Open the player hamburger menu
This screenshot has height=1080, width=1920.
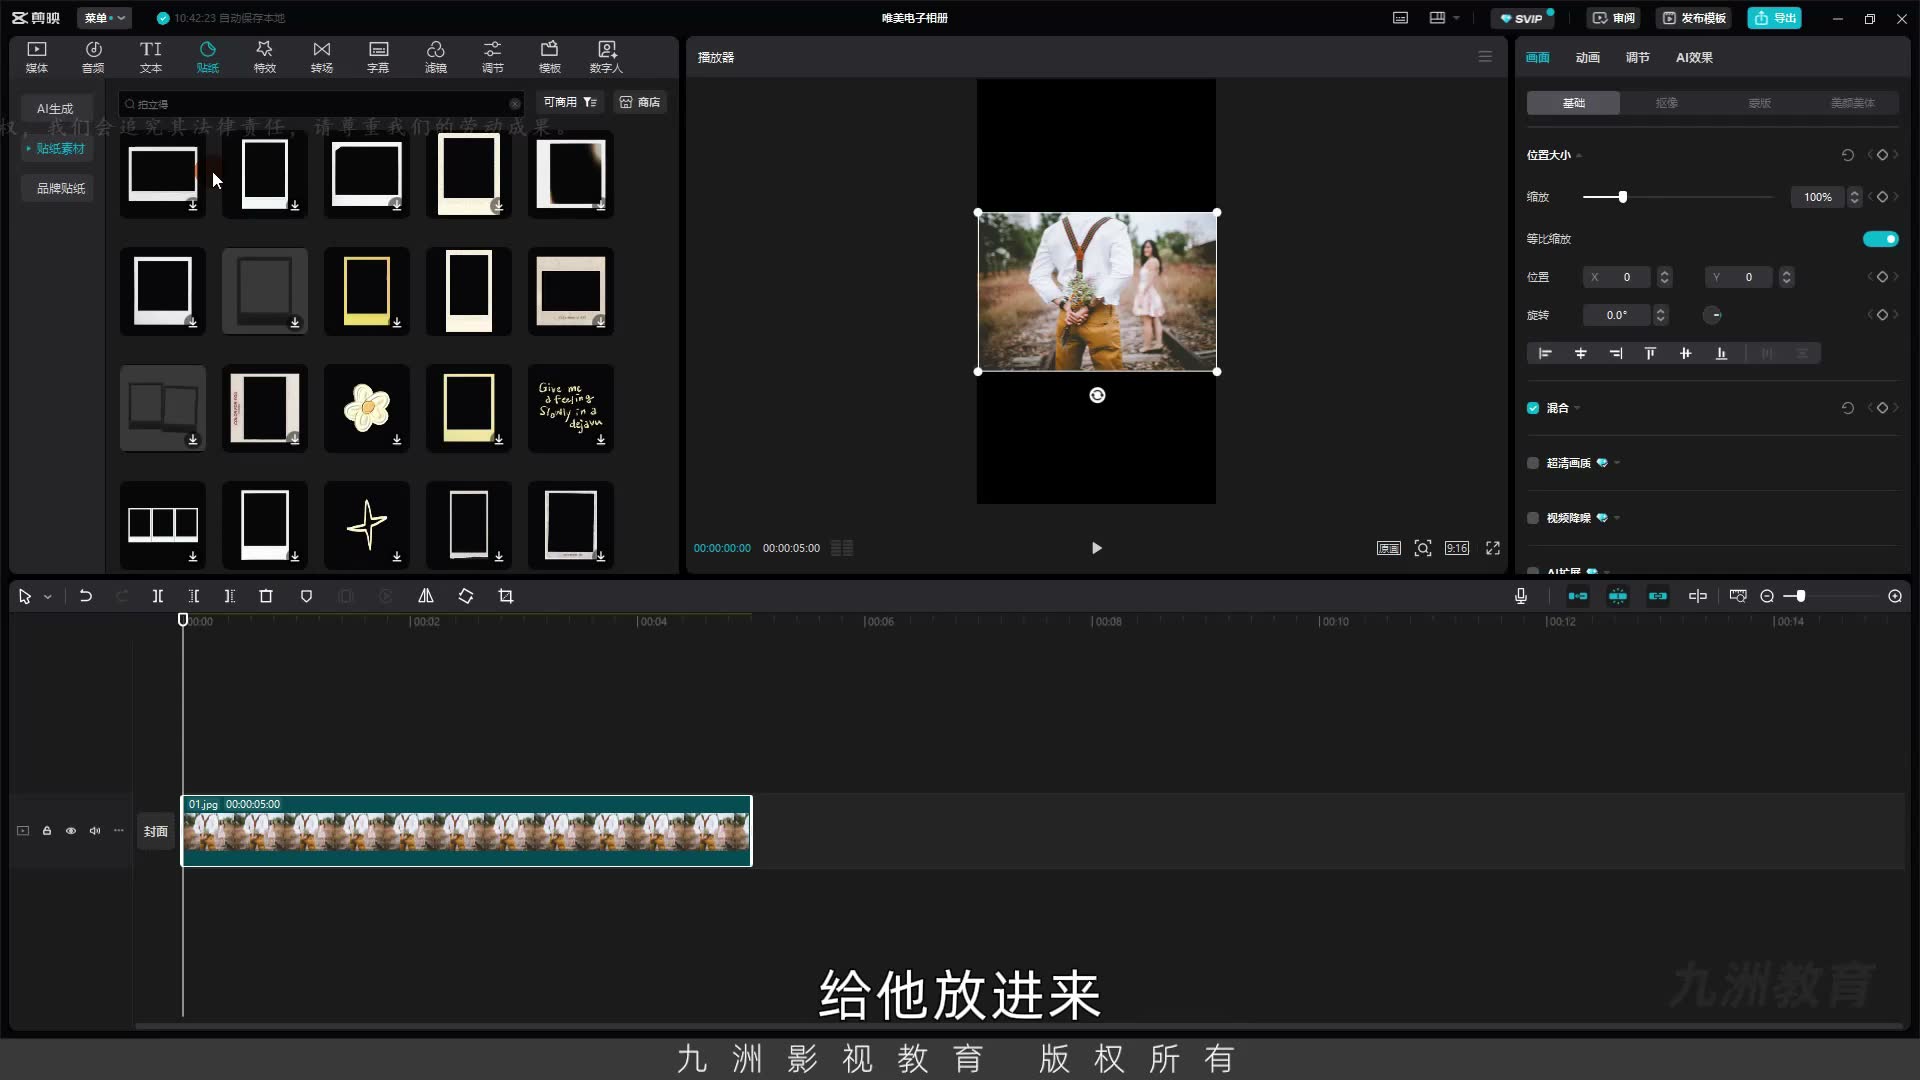click(x=1485, y=57)
